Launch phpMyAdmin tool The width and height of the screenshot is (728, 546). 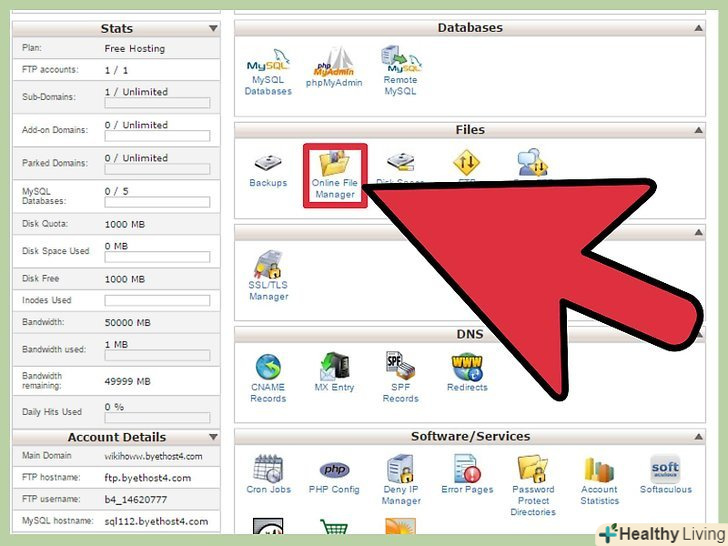tap(334, 61)
